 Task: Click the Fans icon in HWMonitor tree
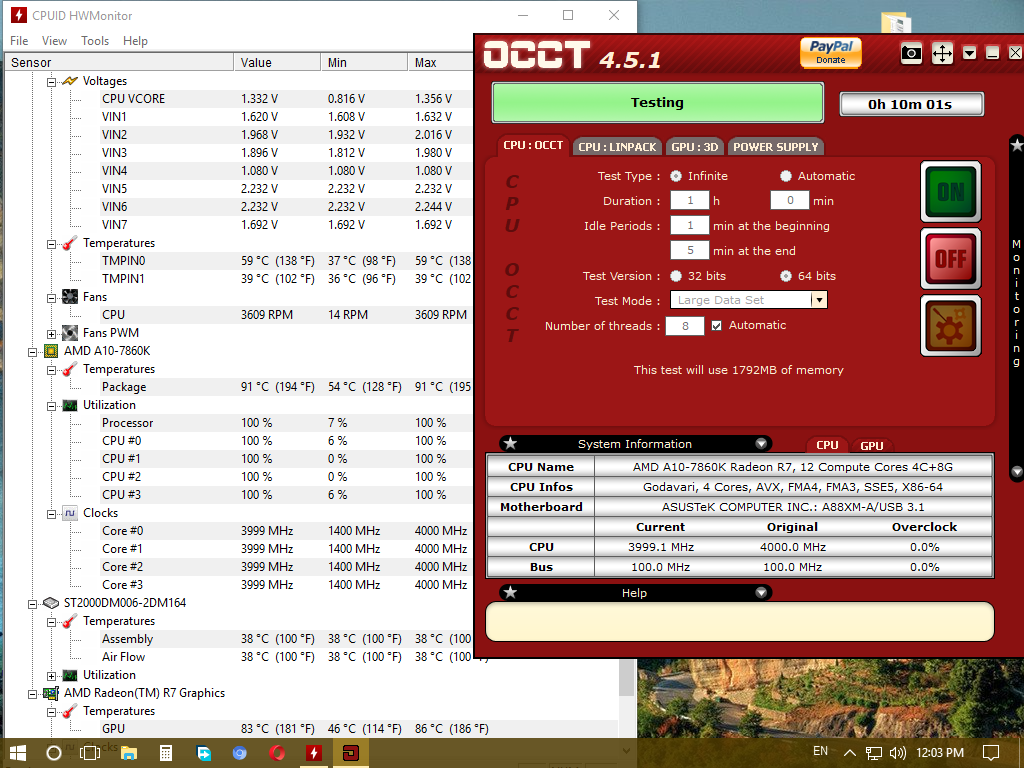click(70, 296)
